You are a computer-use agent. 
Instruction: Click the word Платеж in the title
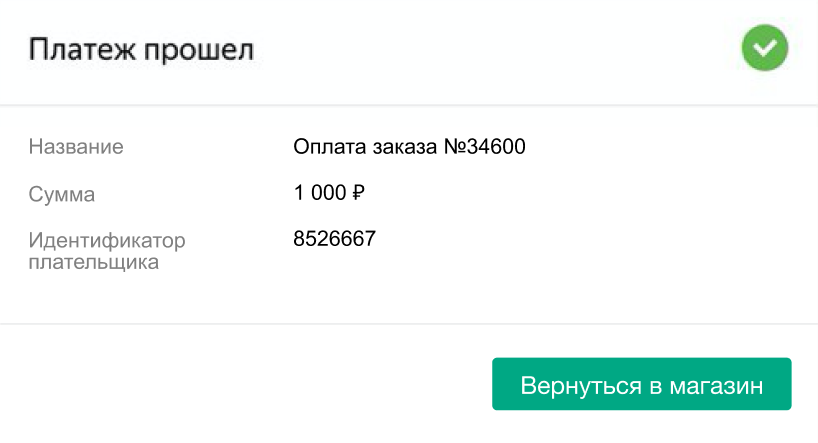[x=82, y=50]
